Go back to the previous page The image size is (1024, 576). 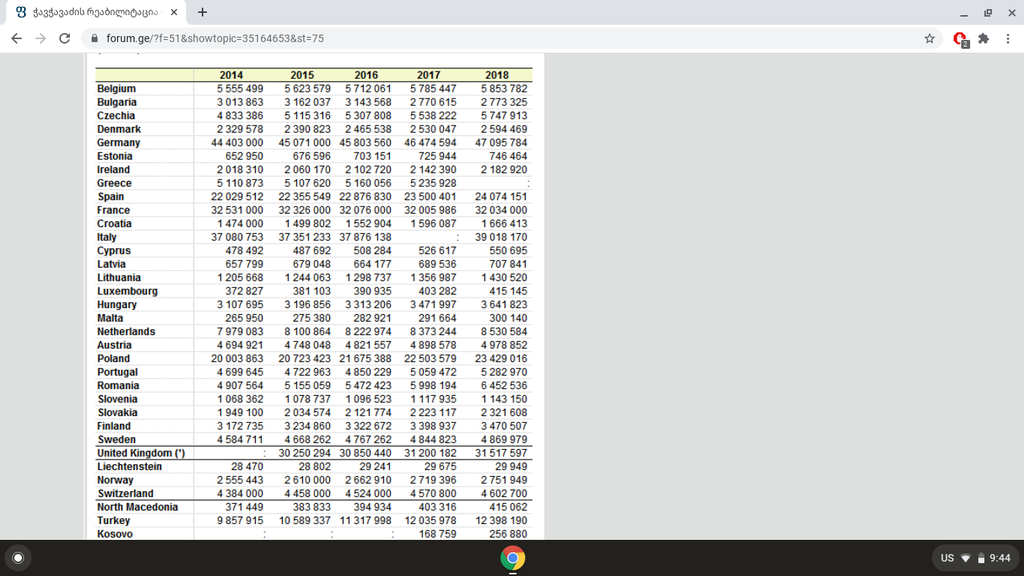click(16, 39)
